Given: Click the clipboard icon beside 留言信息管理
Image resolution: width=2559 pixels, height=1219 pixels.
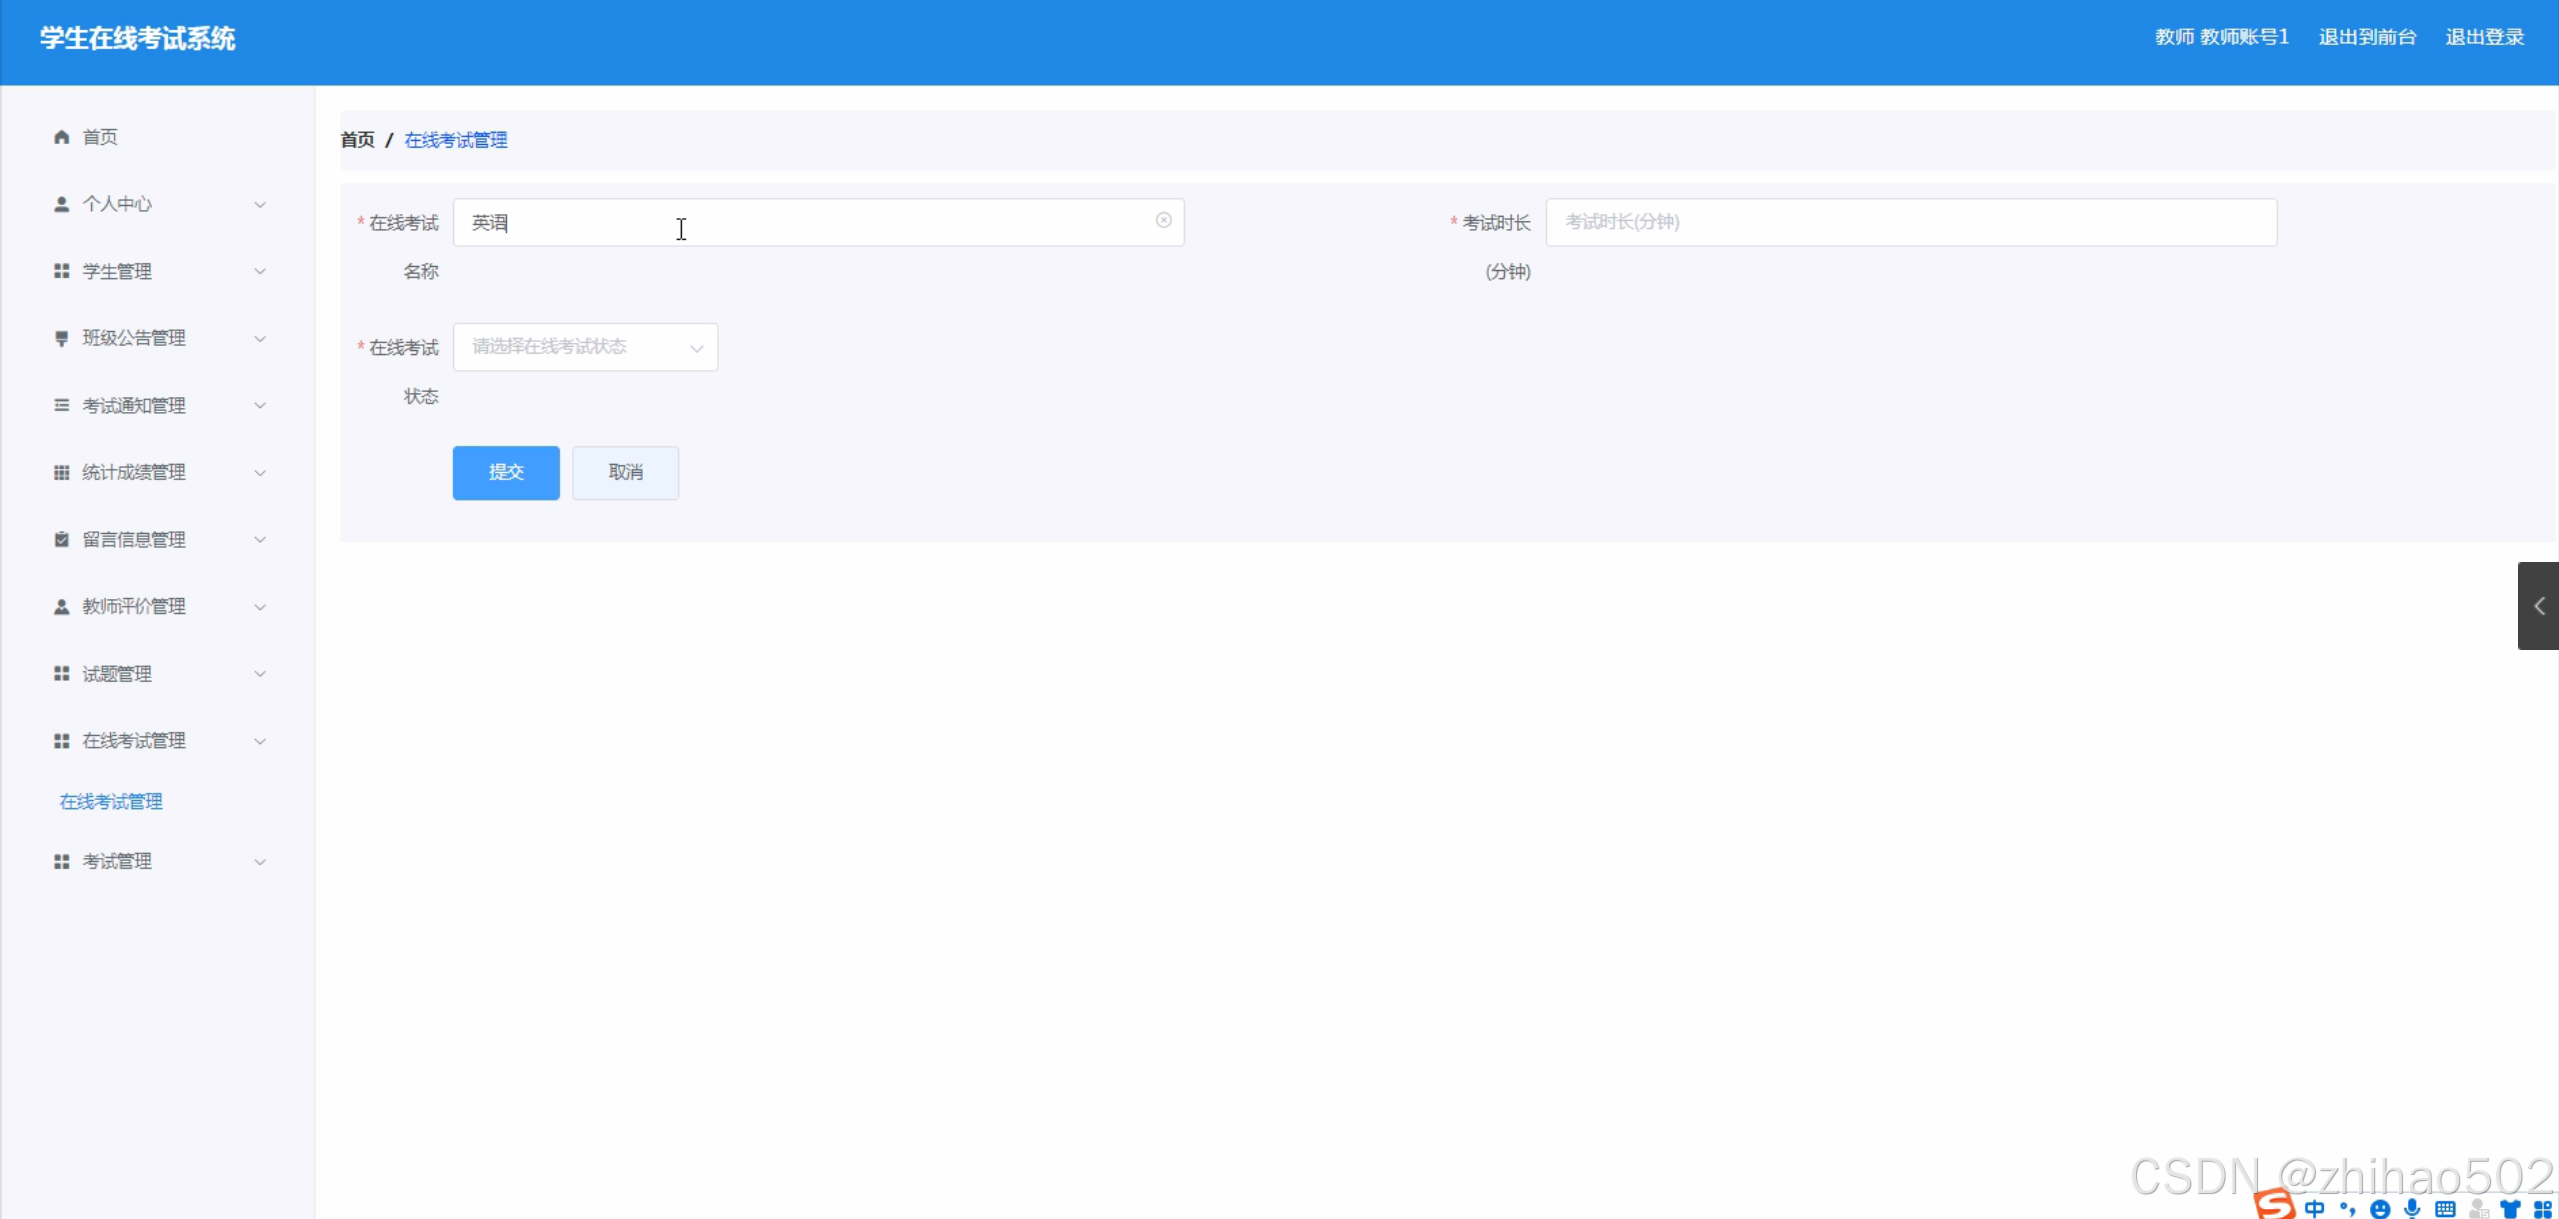Looking at the screenshot, I should (61, 539).
